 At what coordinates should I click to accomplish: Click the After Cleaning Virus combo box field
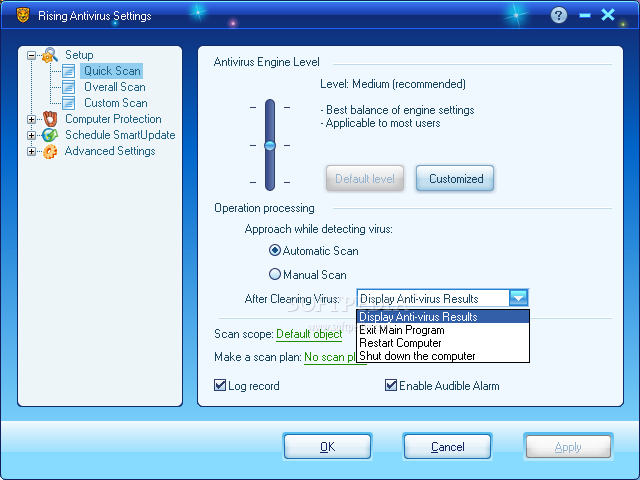pos(442,298)
